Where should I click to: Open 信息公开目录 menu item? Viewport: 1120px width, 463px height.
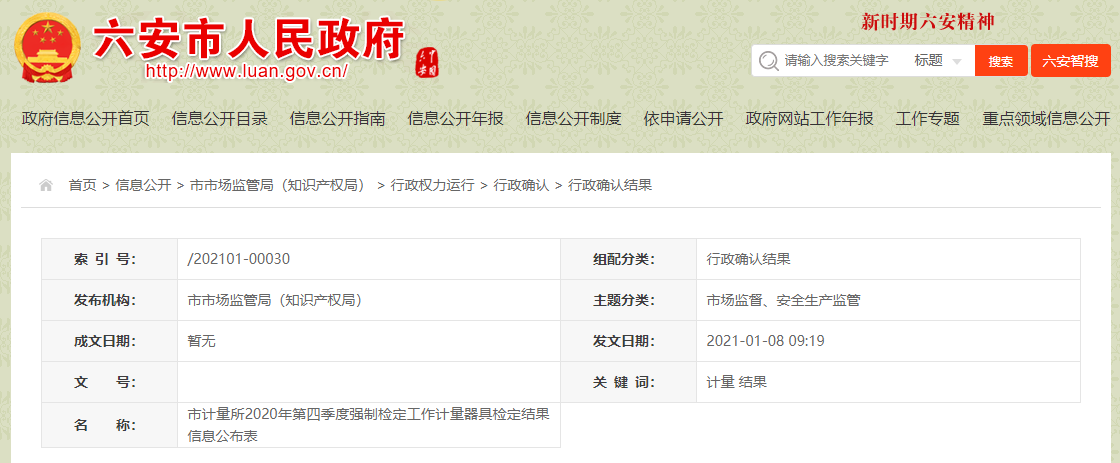(220, 118)
